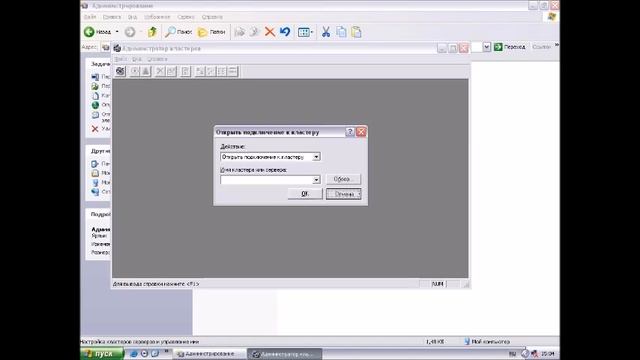Click the system tray clock
The height and width of the screenshot is (360, 640).
click(547, 354)
